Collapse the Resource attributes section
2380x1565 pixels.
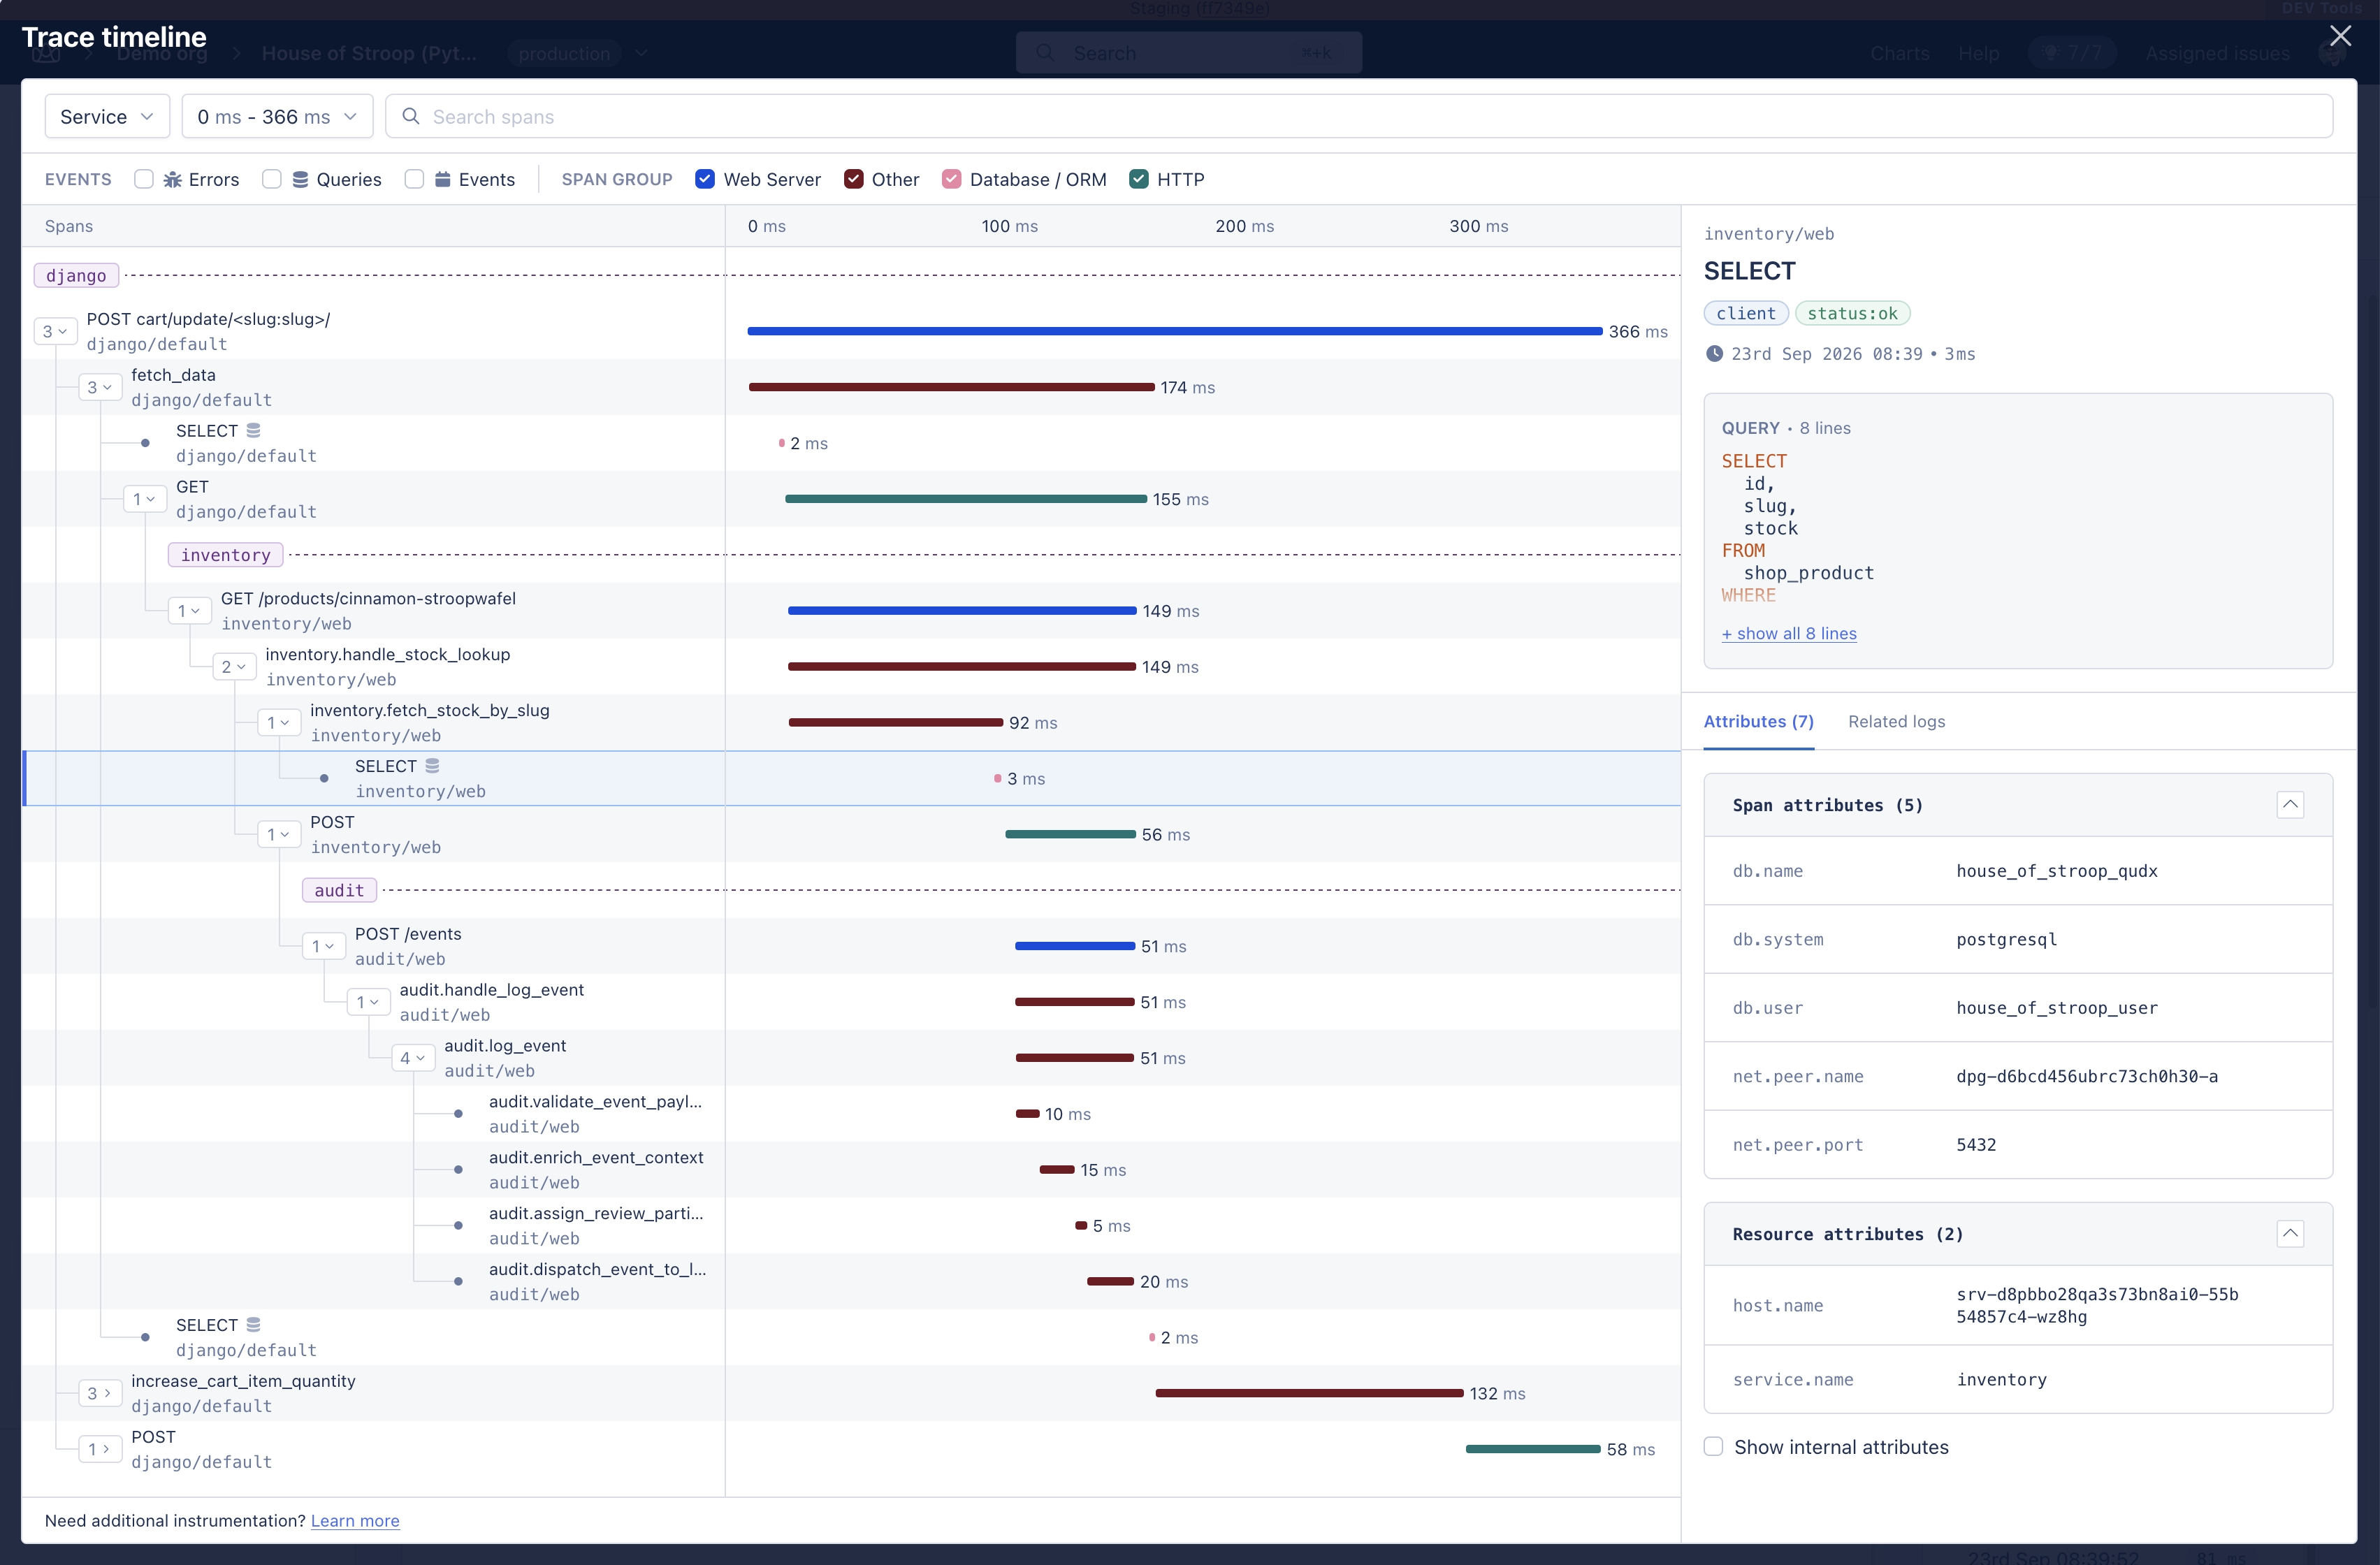click(2290, 1234)
